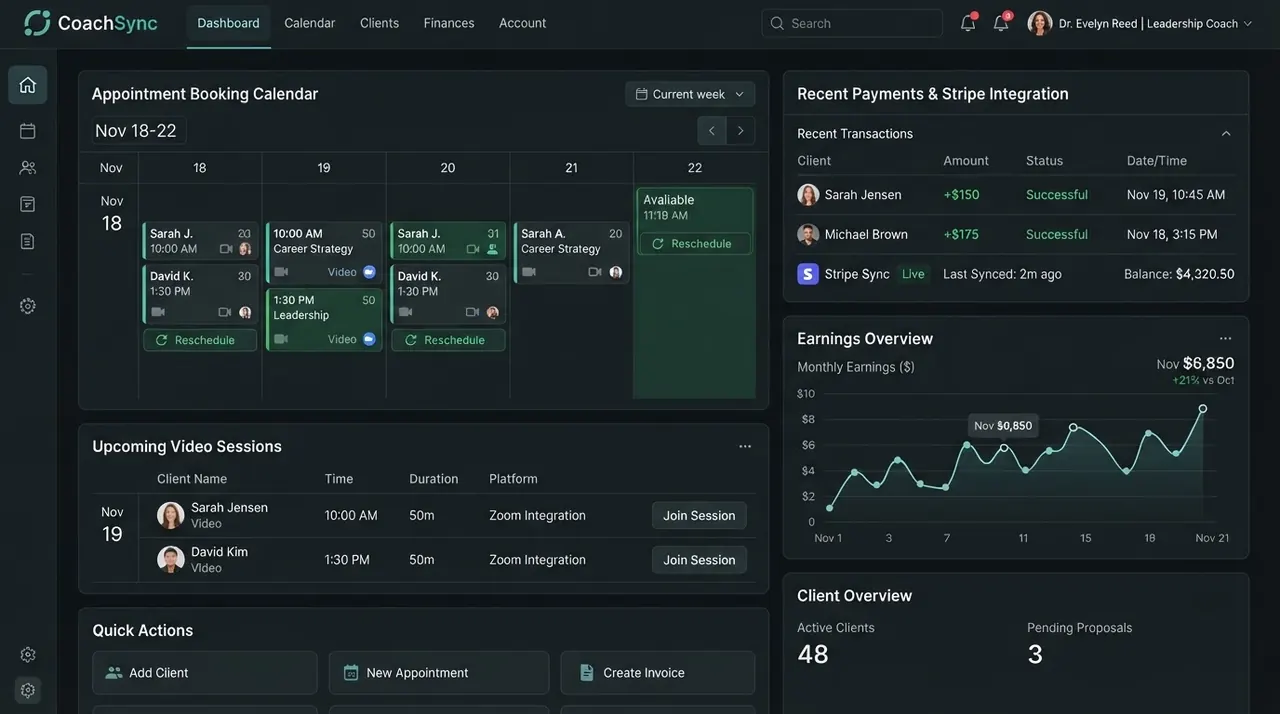Screen dimensions: 1280x714
Task: Click the New Appointment quick action
Action: [x=439, y=673]
